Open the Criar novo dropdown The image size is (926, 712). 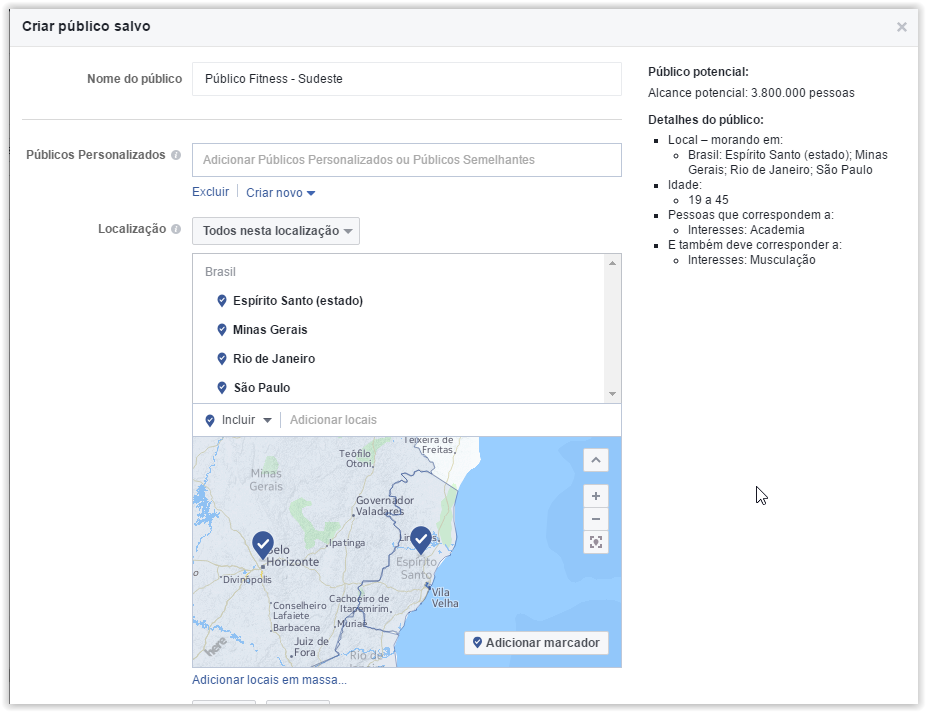[281, 192]
